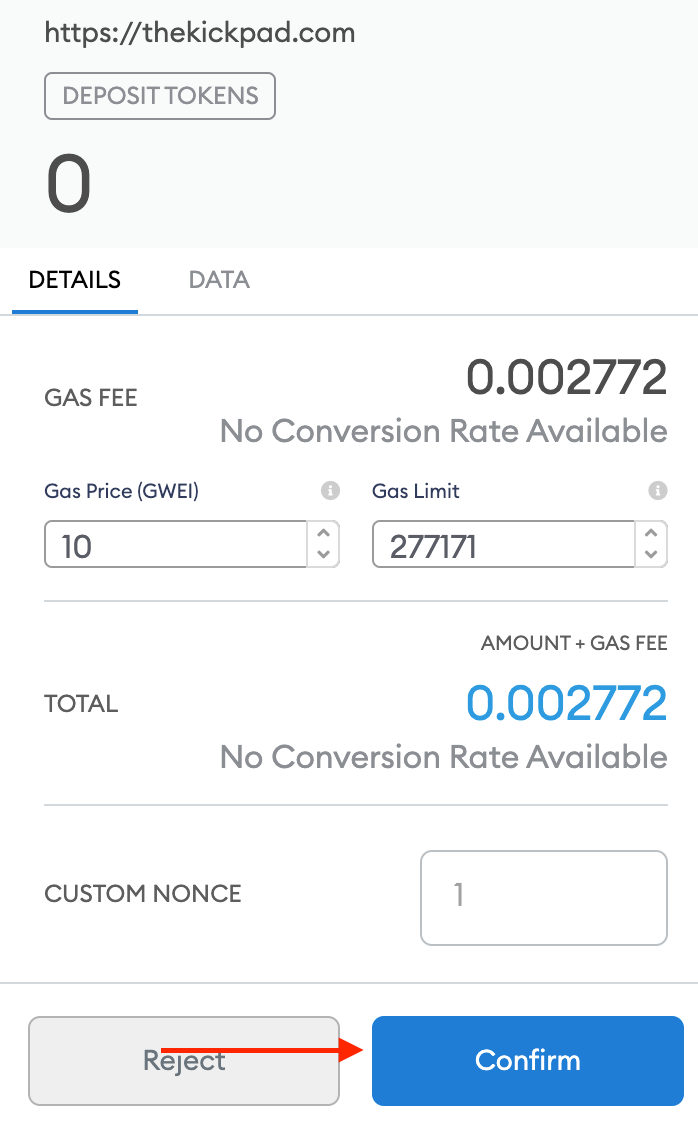
Task: Switch to the DATA tab
Action: click(x=218, y=280)
